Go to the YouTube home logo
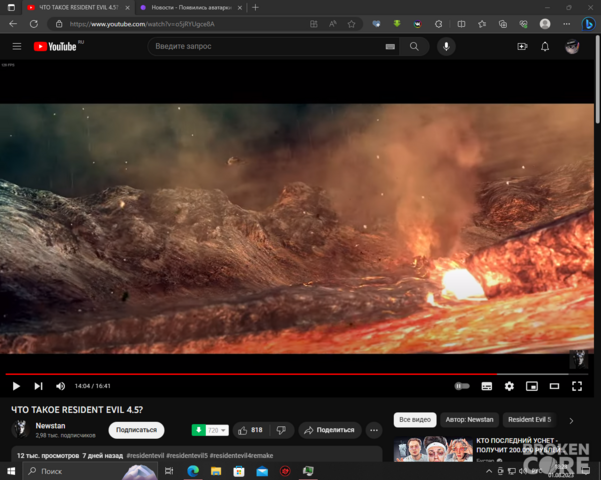 [x=55, y=46]
